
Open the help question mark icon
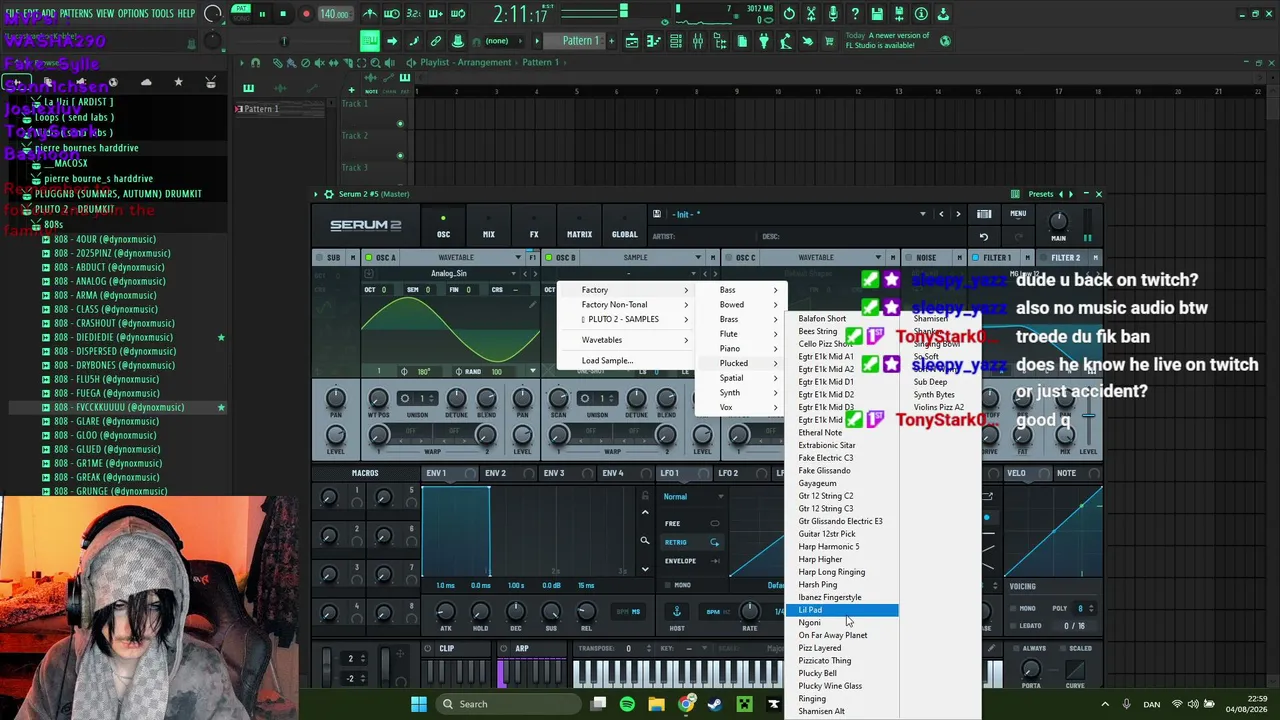point(855,14)
